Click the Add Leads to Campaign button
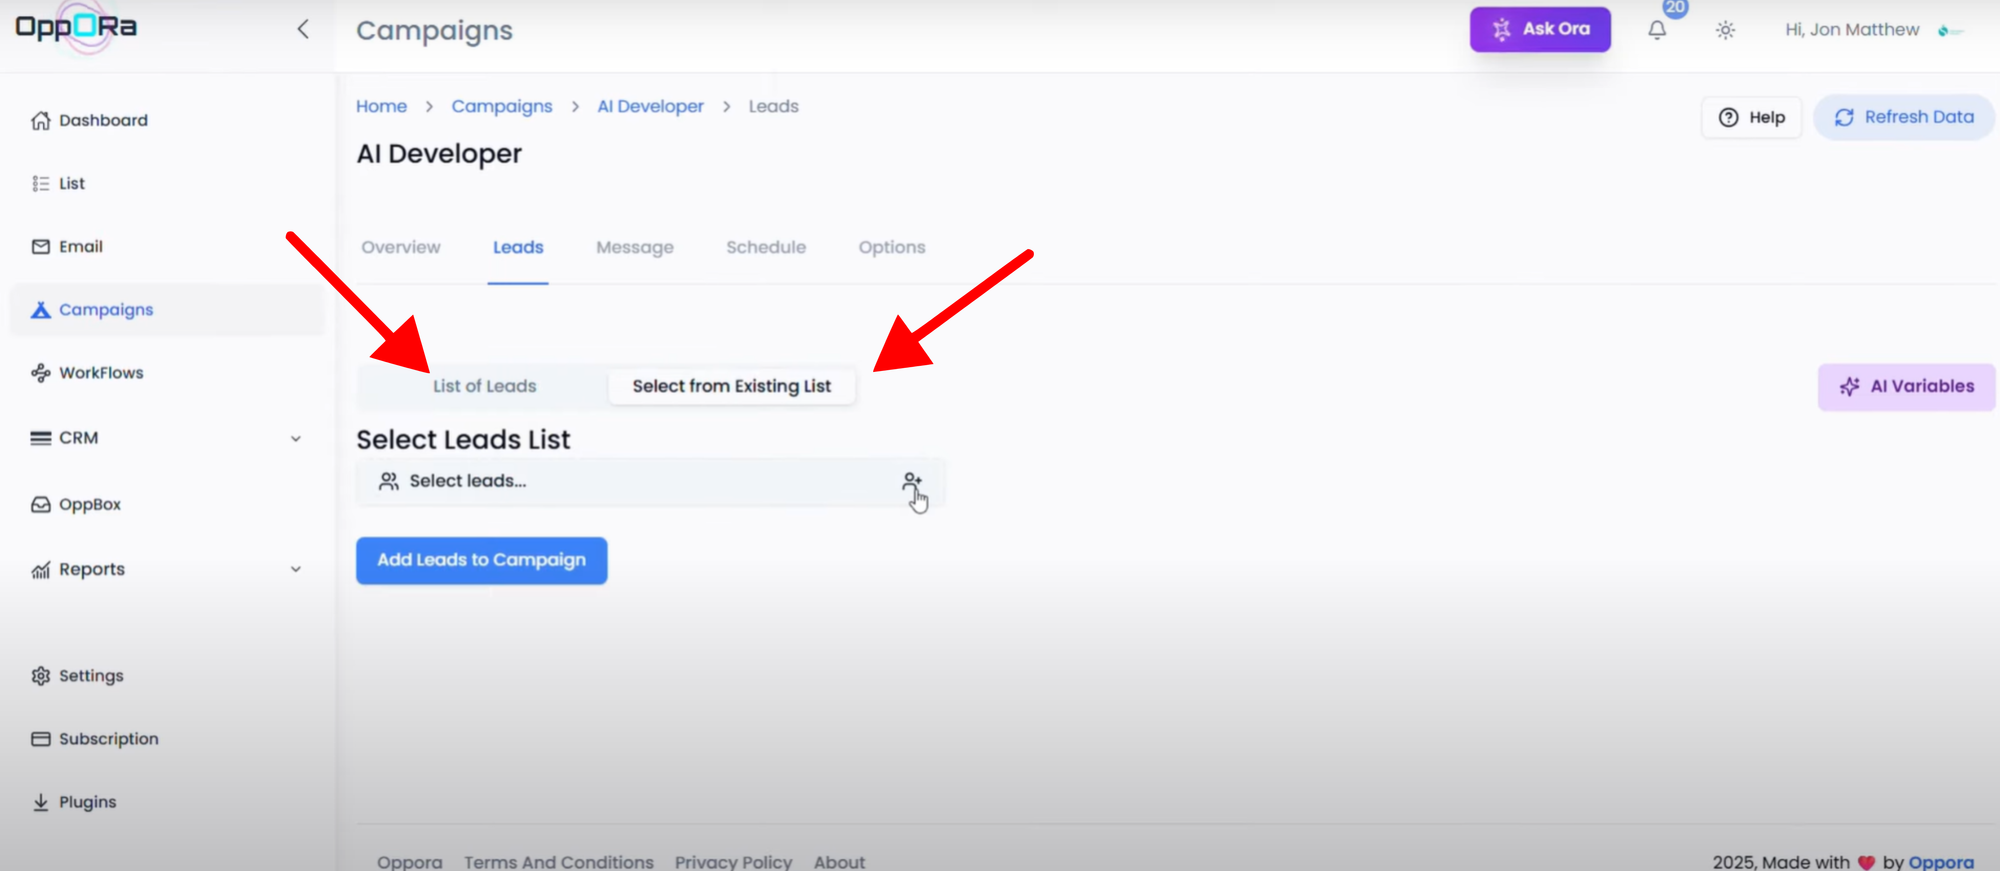 [x=481, y=560]
